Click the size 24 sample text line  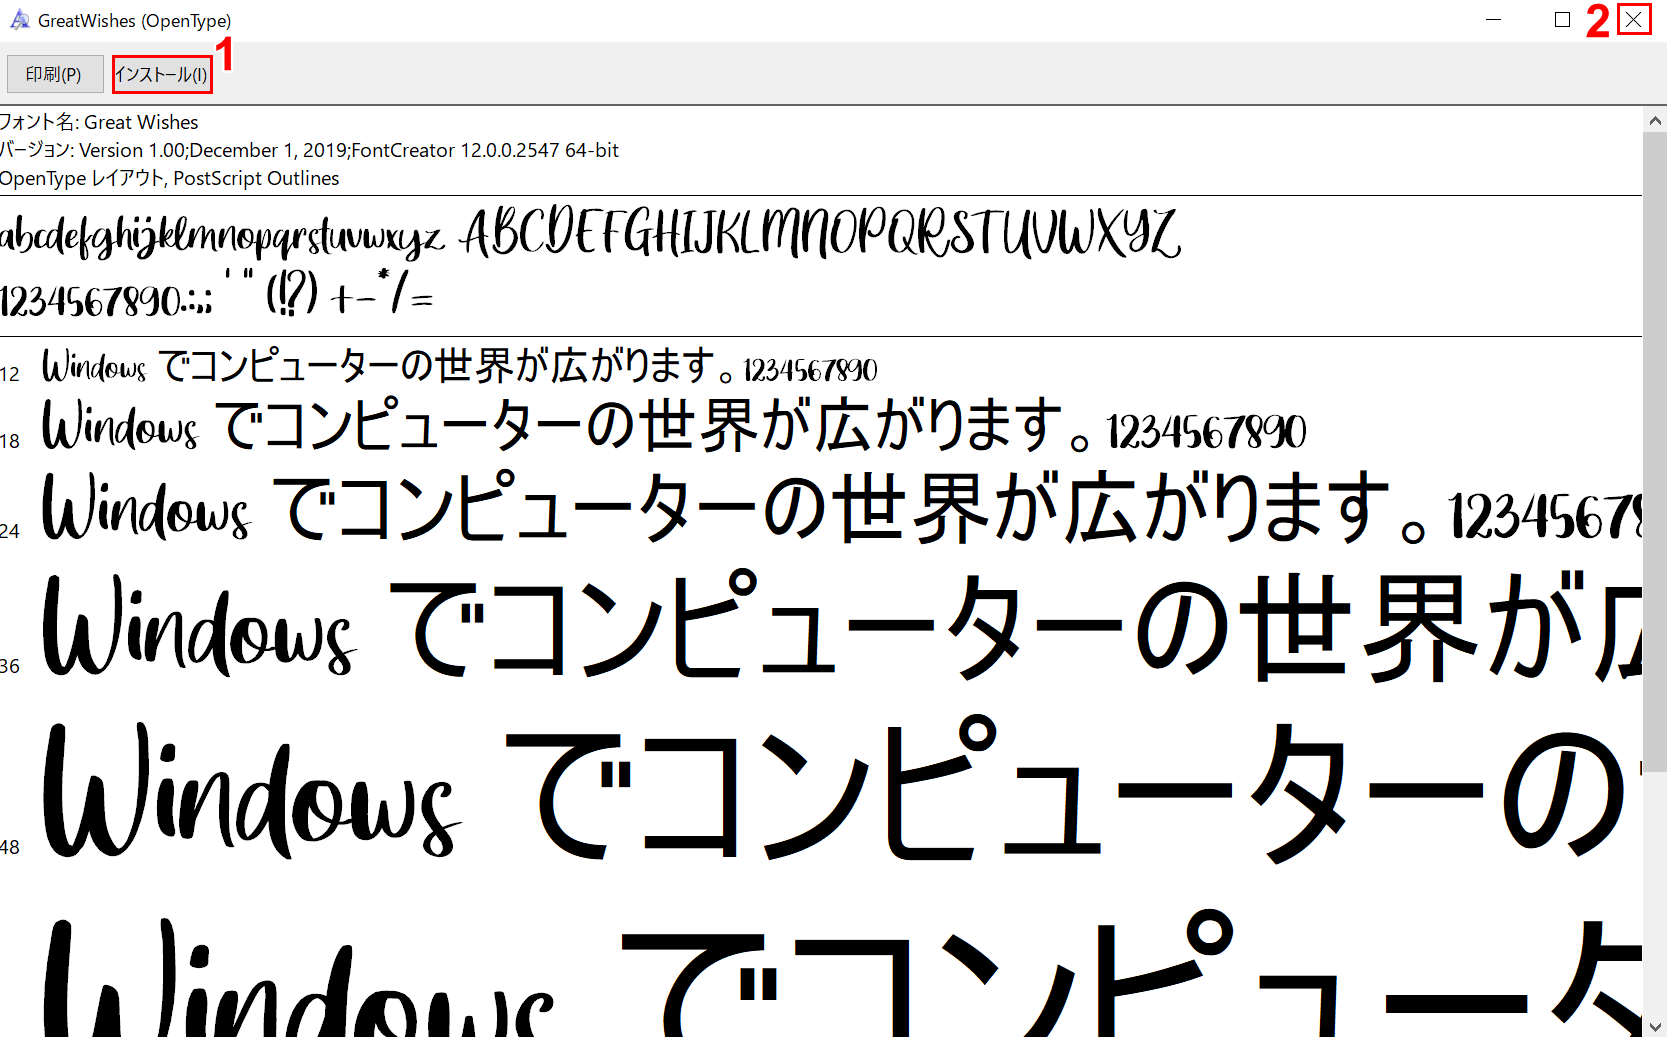842,508
